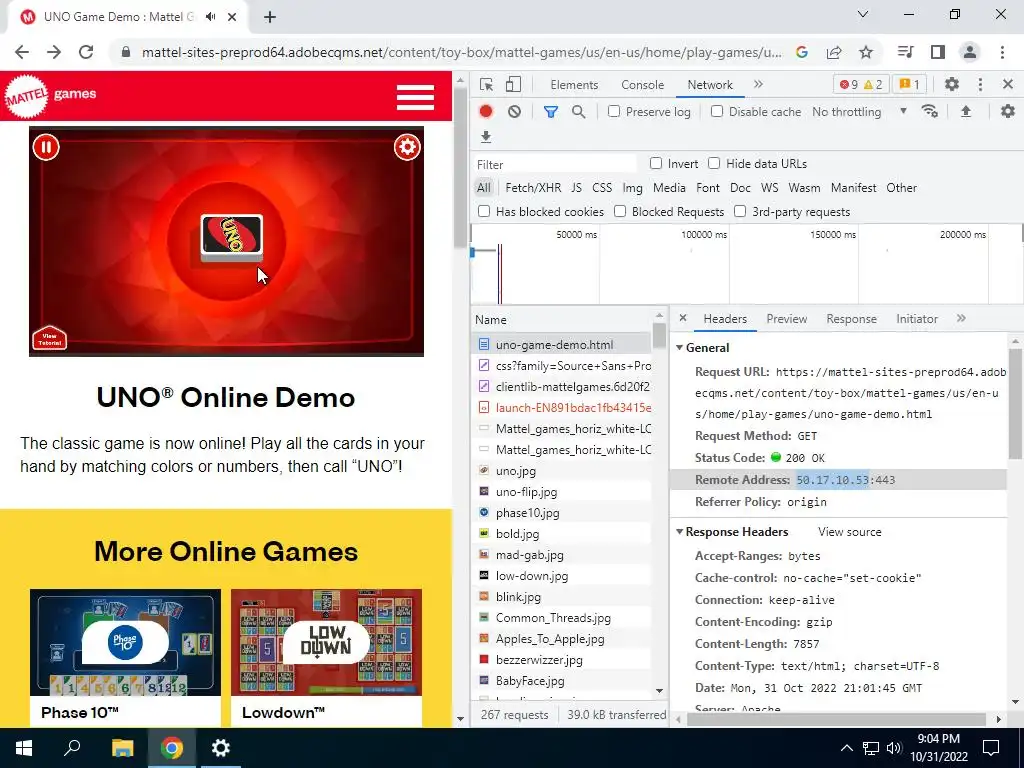Reload the page
Image resolution: width=1024 pixels, height=768 pixels.
(86, 52)
